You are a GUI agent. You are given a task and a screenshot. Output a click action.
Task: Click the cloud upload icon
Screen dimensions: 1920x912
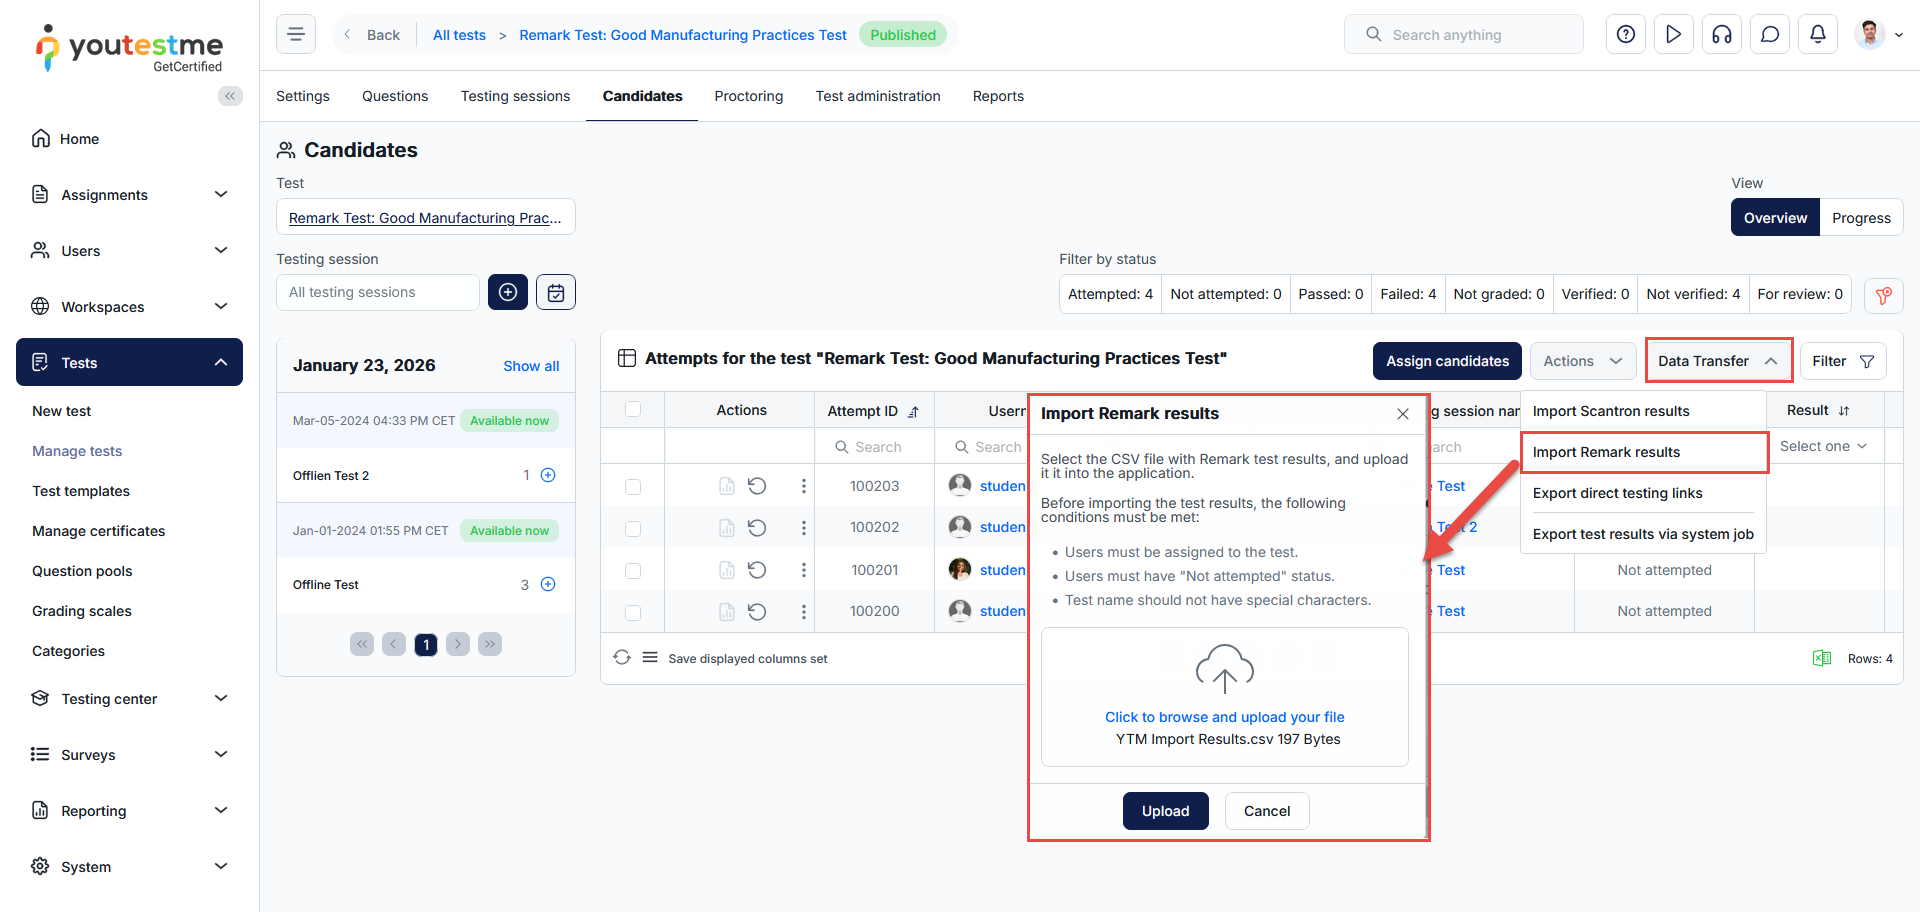(x=1224, y=669)
